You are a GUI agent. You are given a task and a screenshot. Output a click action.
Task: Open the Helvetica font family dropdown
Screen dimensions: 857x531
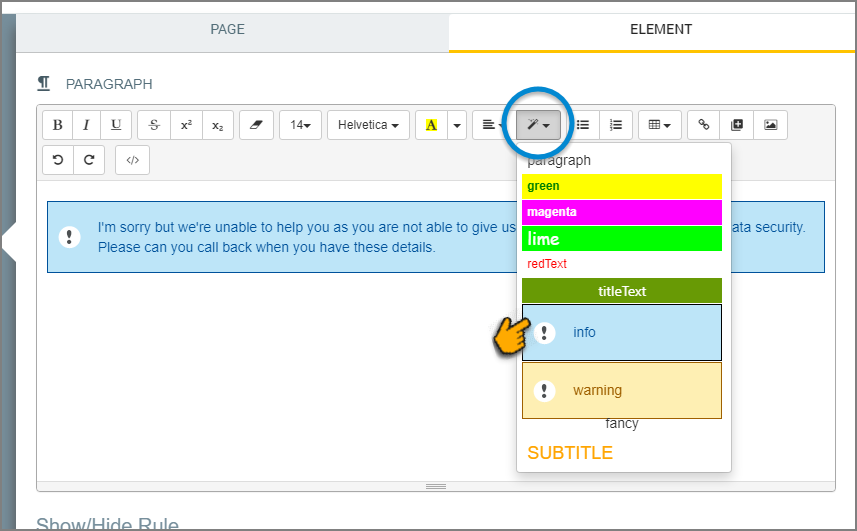click(368, 125)
